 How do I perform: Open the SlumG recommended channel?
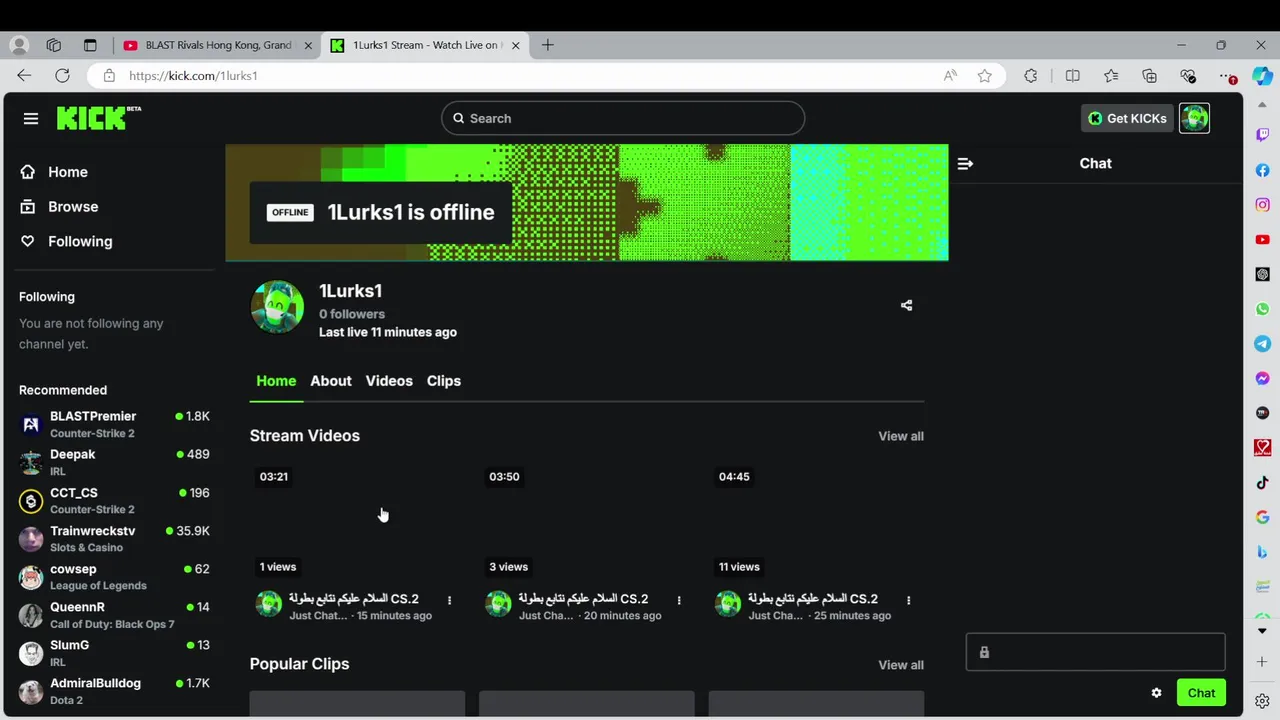114,652
